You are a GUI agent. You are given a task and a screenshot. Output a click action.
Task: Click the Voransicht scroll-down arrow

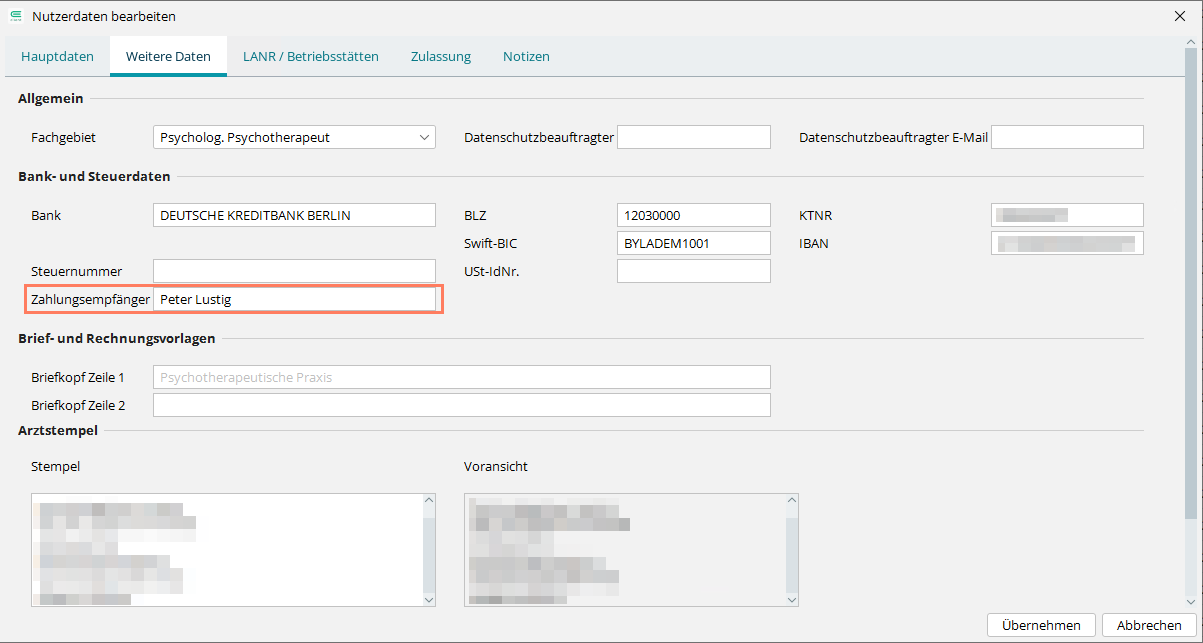[791, 599]
